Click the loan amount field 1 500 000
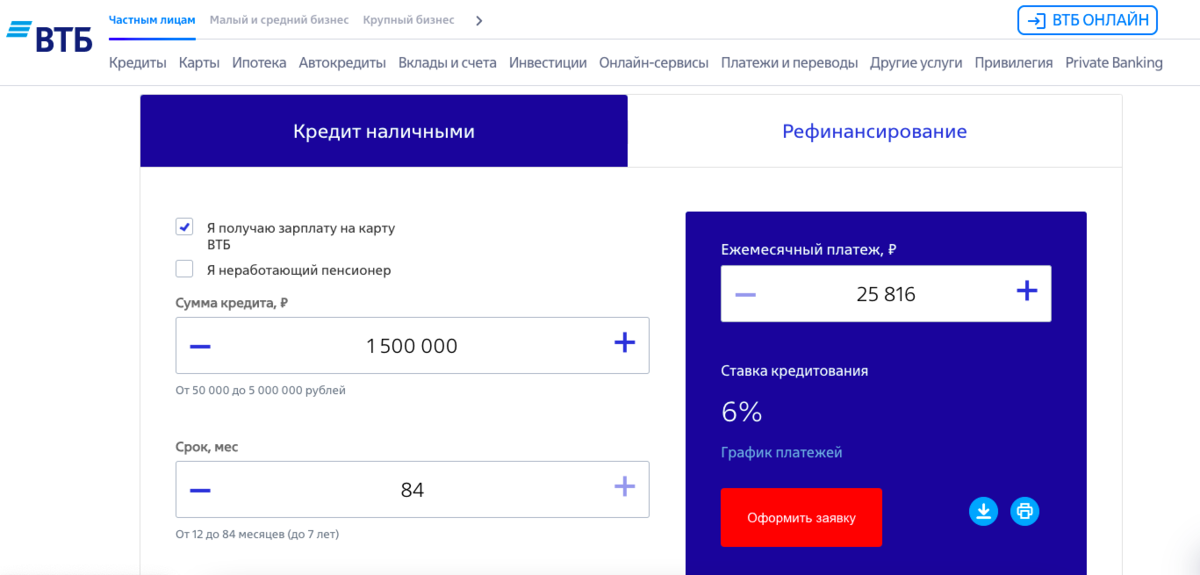This screenshot has height=575, width=1200. [x=412, y=346]
